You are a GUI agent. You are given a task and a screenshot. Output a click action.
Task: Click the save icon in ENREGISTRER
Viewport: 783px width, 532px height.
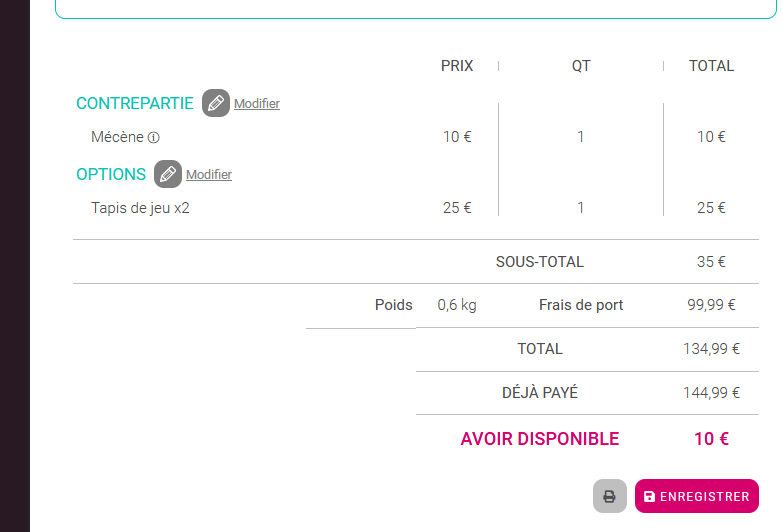click(649, 497)
